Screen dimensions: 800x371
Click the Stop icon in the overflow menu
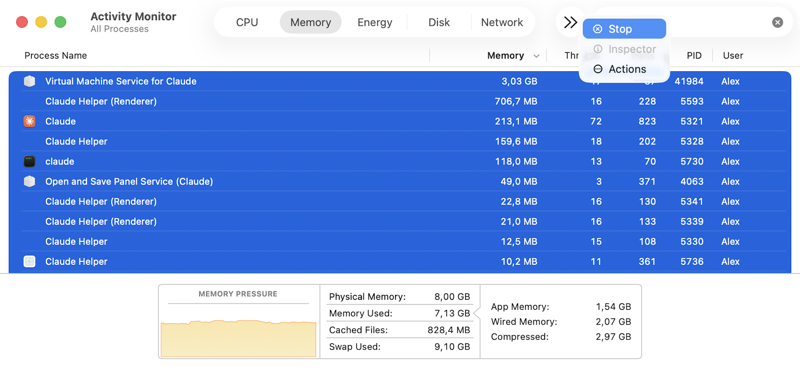click(597, 29)
